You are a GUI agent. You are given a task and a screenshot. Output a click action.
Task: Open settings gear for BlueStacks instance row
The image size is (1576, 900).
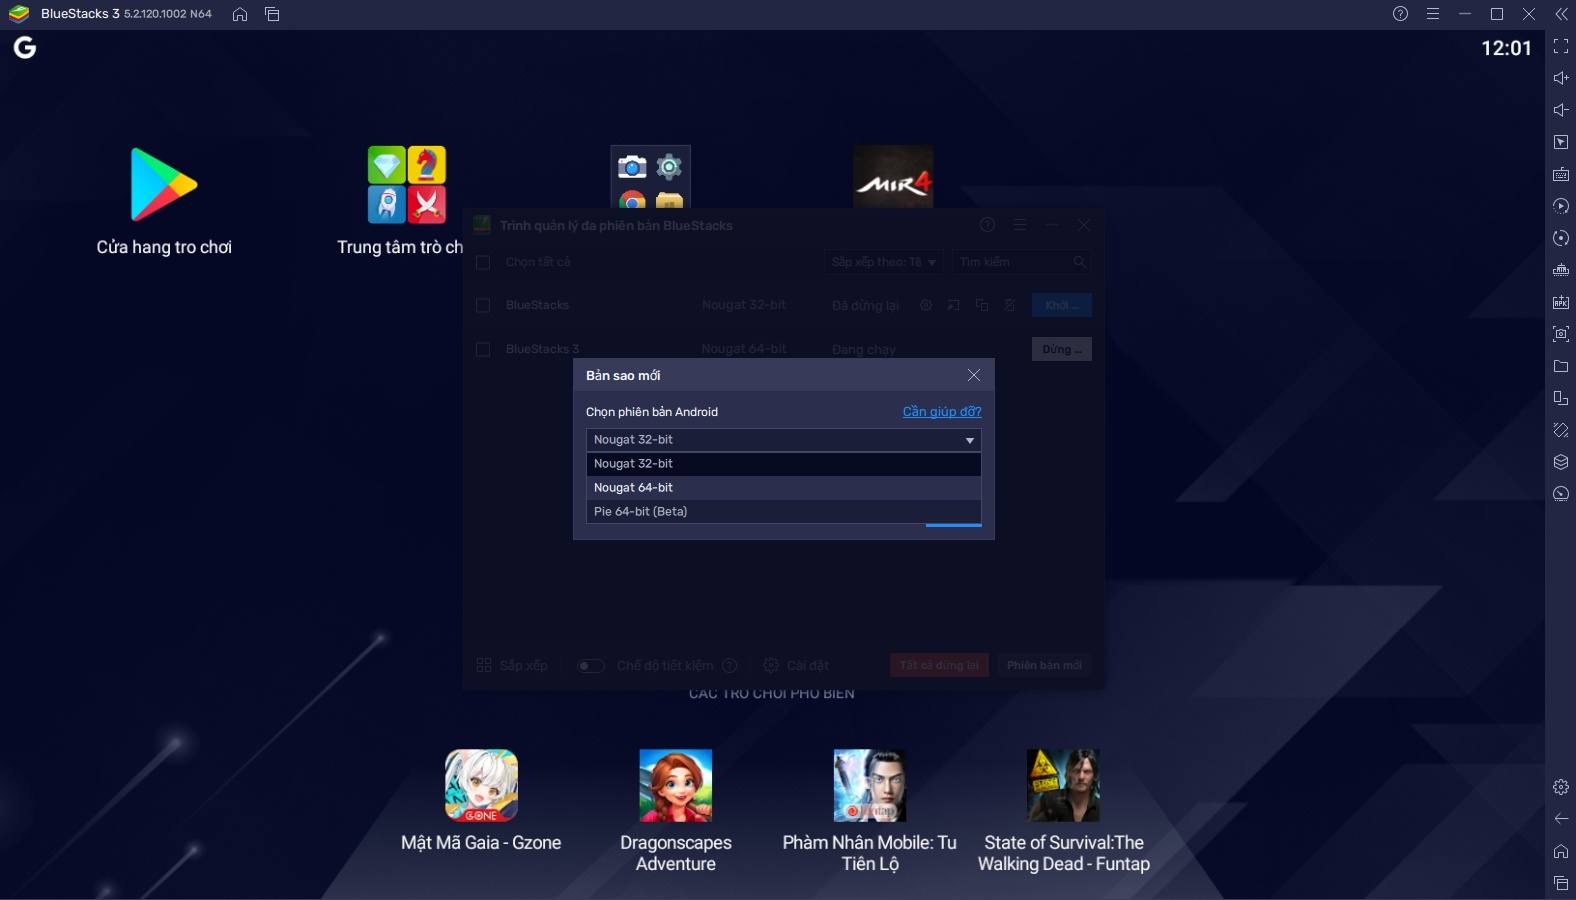(926, 305)
